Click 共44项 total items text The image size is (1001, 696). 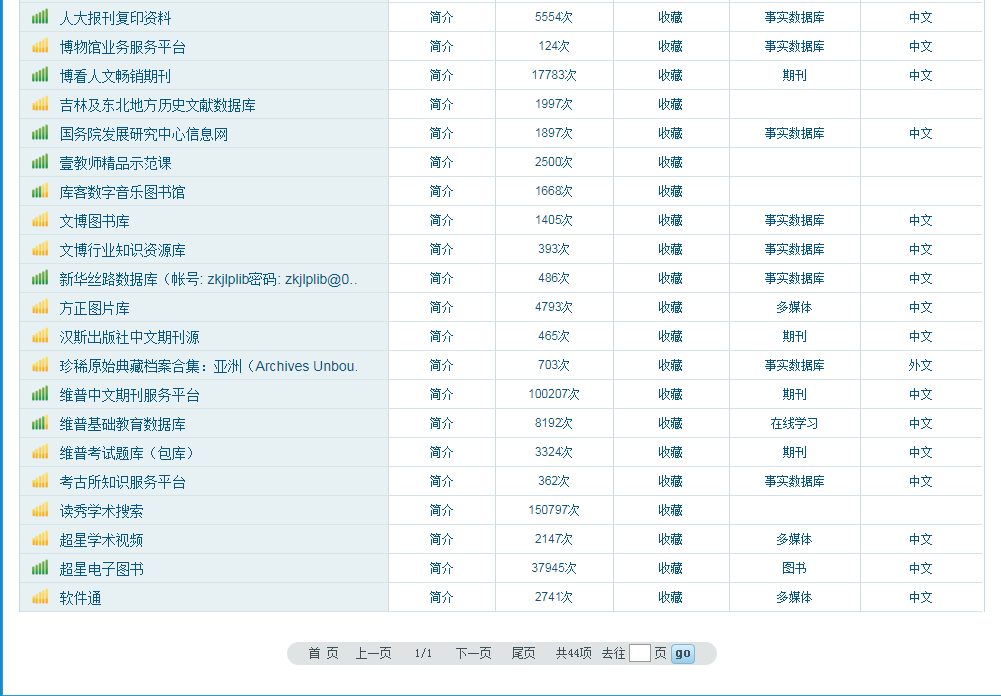point(573,653)
